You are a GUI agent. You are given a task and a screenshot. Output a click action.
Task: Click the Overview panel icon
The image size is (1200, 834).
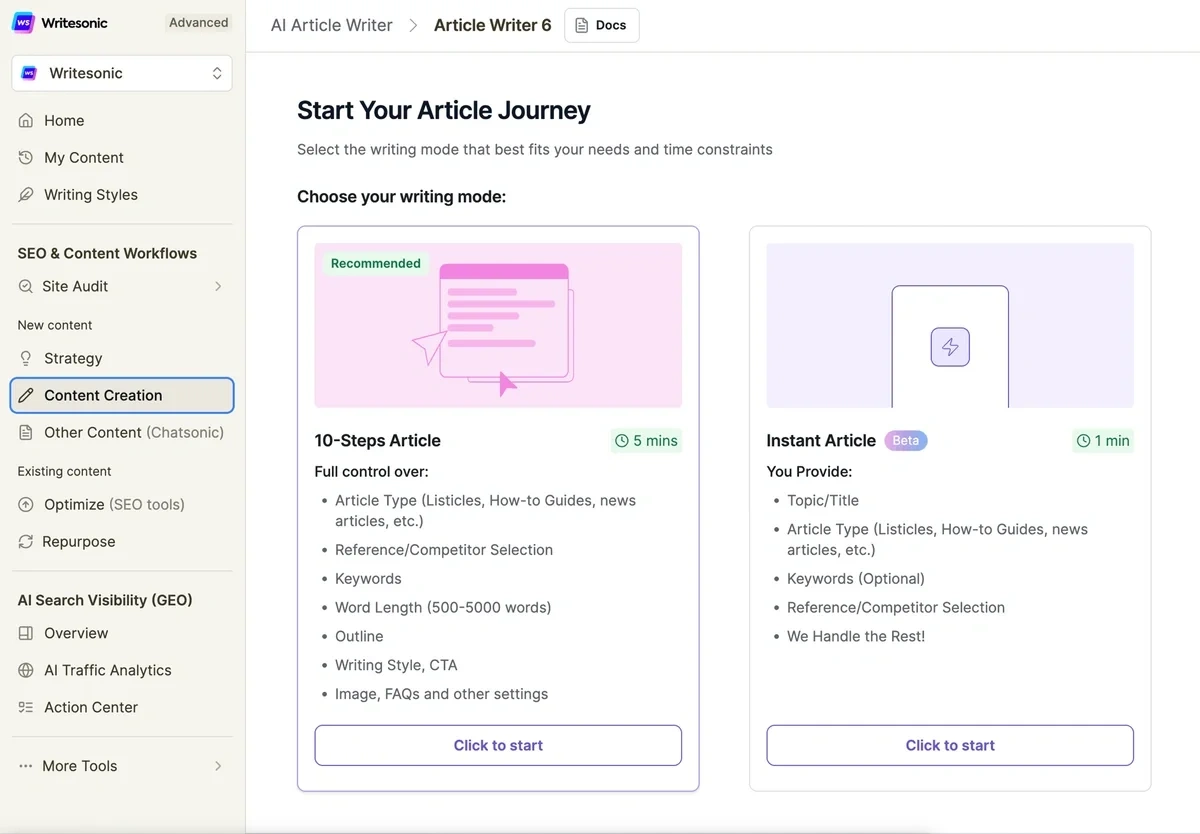[26, 633]
